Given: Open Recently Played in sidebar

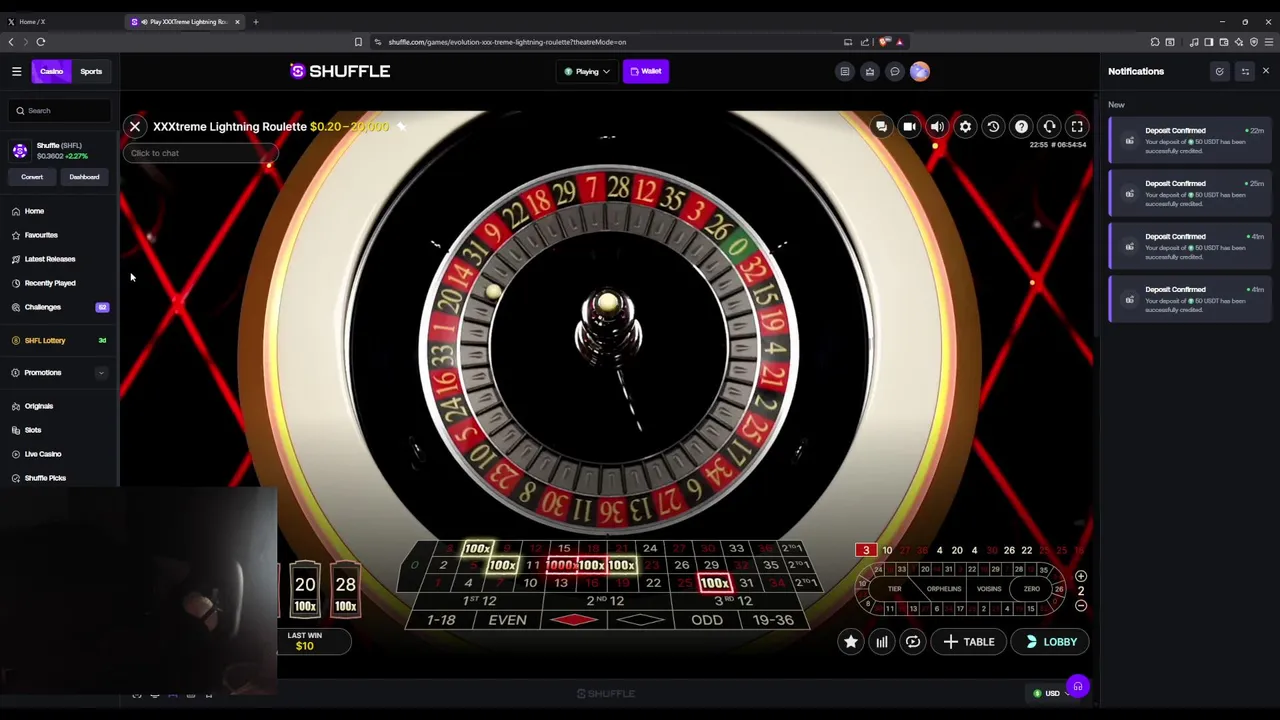Looking at the screenshot, I should [50, 283].
